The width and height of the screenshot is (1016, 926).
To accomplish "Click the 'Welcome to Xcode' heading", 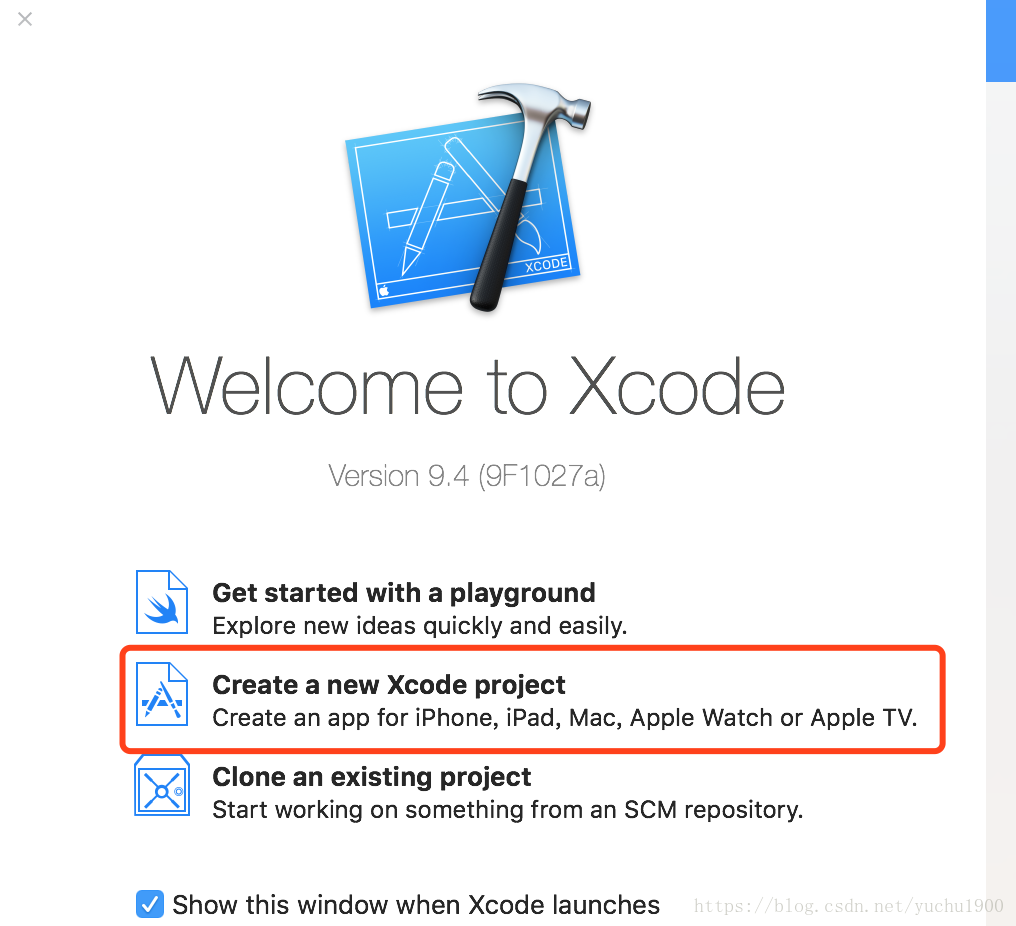I will 467,387.
